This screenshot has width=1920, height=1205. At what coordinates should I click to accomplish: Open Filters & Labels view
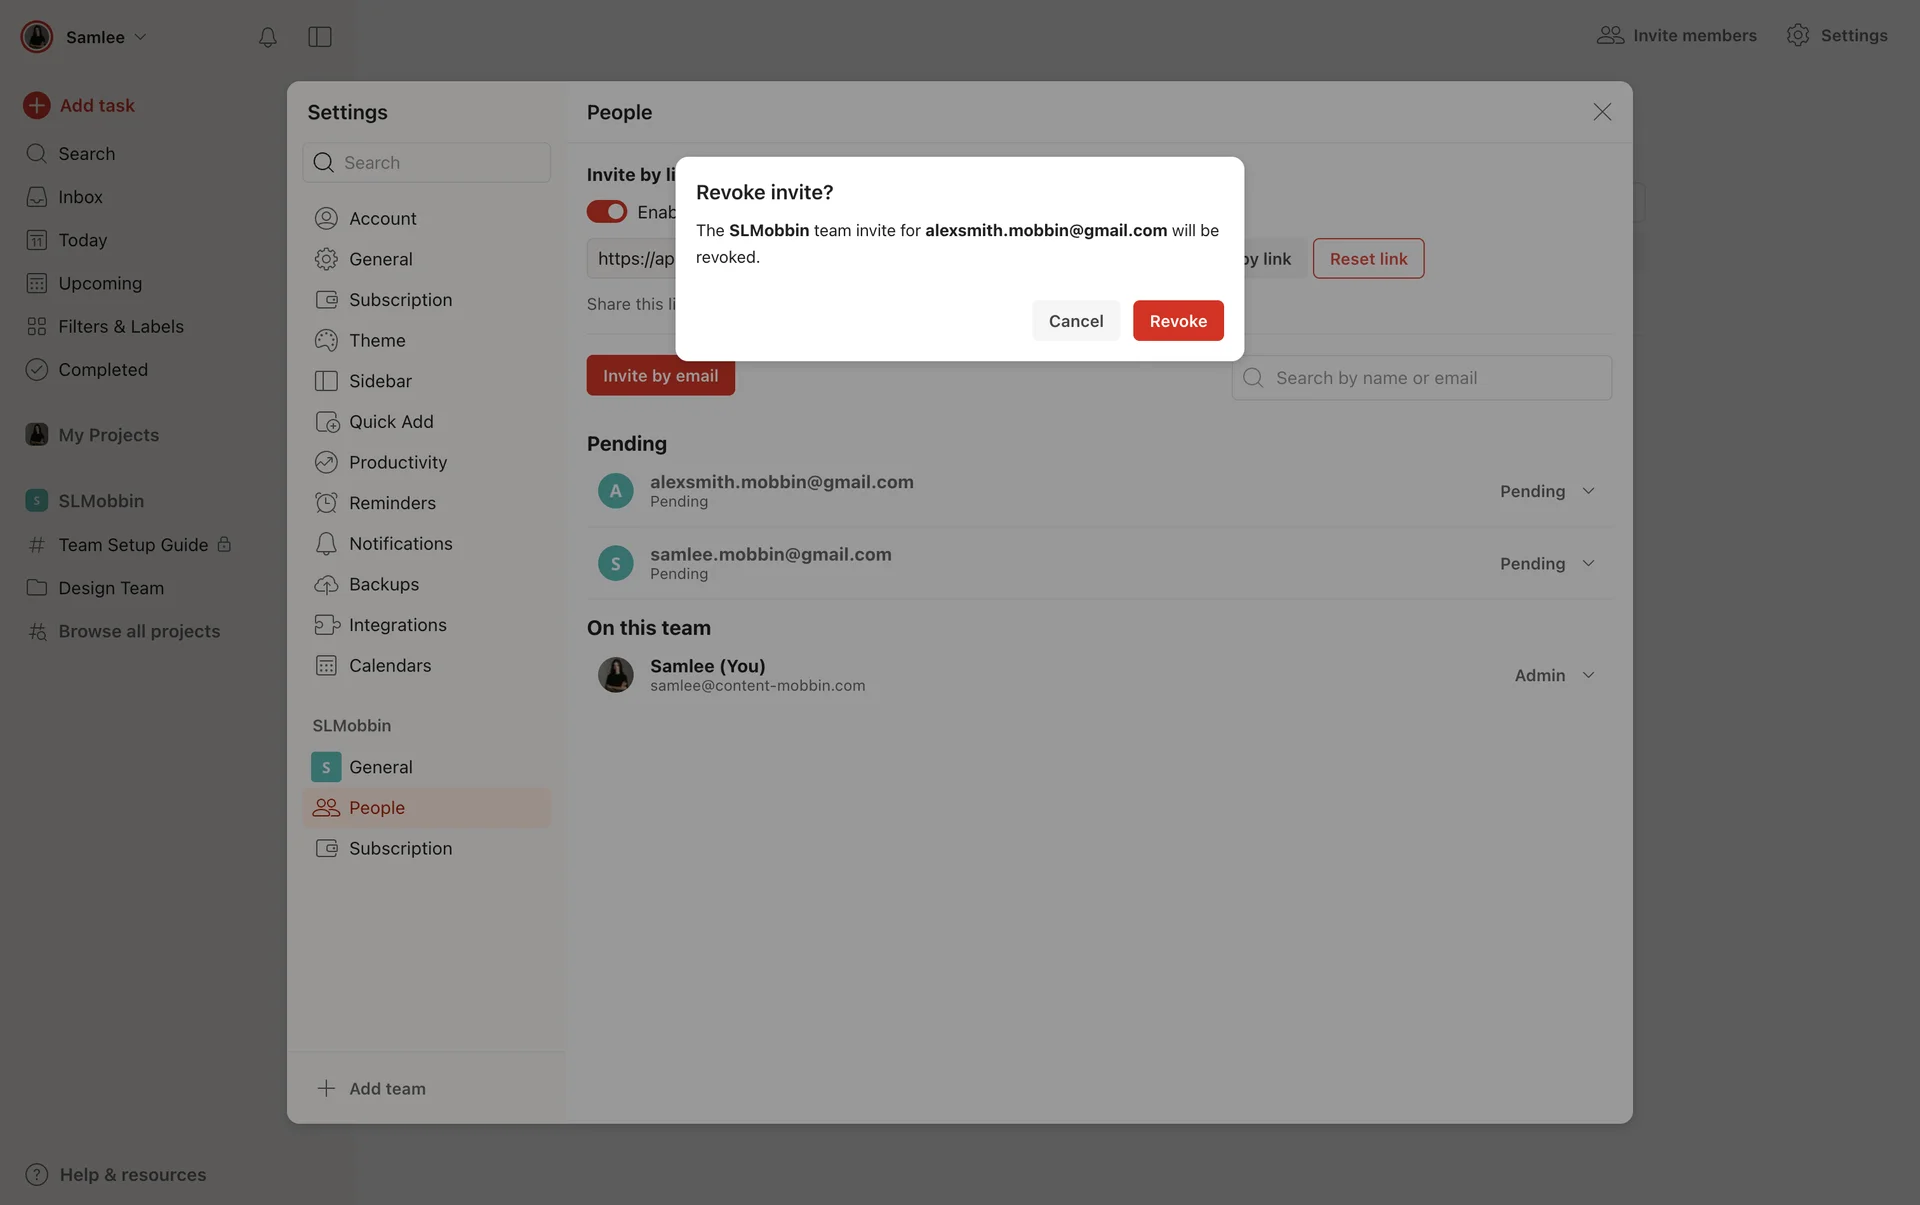click(x=120, y=326)
